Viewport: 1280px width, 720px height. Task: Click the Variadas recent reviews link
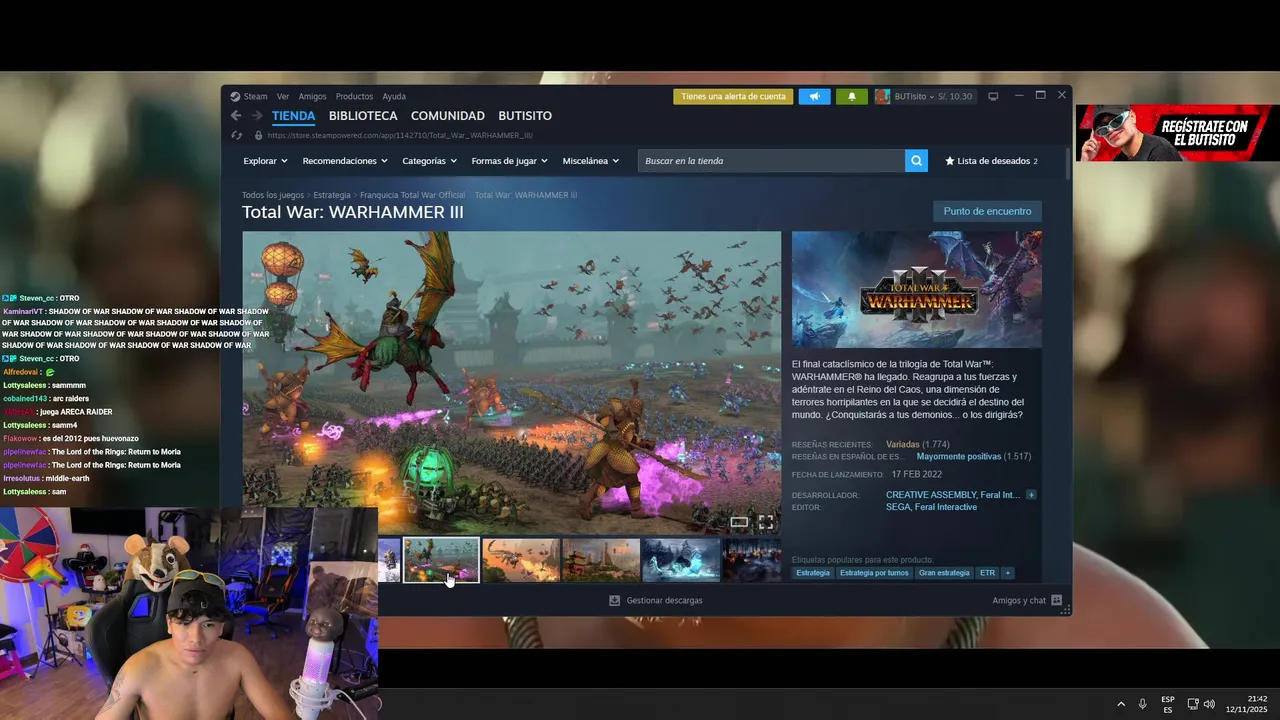[903, 444]
